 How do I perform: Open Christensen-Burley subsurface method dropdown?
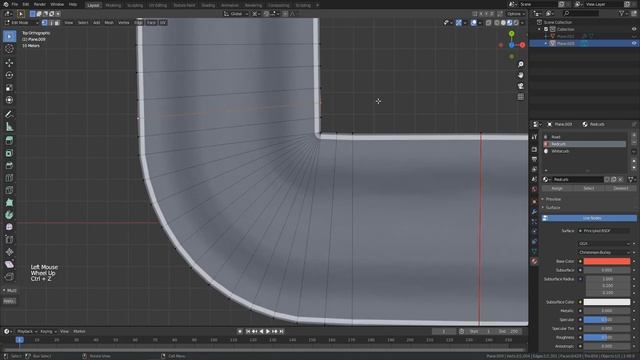tap(604, 253)
